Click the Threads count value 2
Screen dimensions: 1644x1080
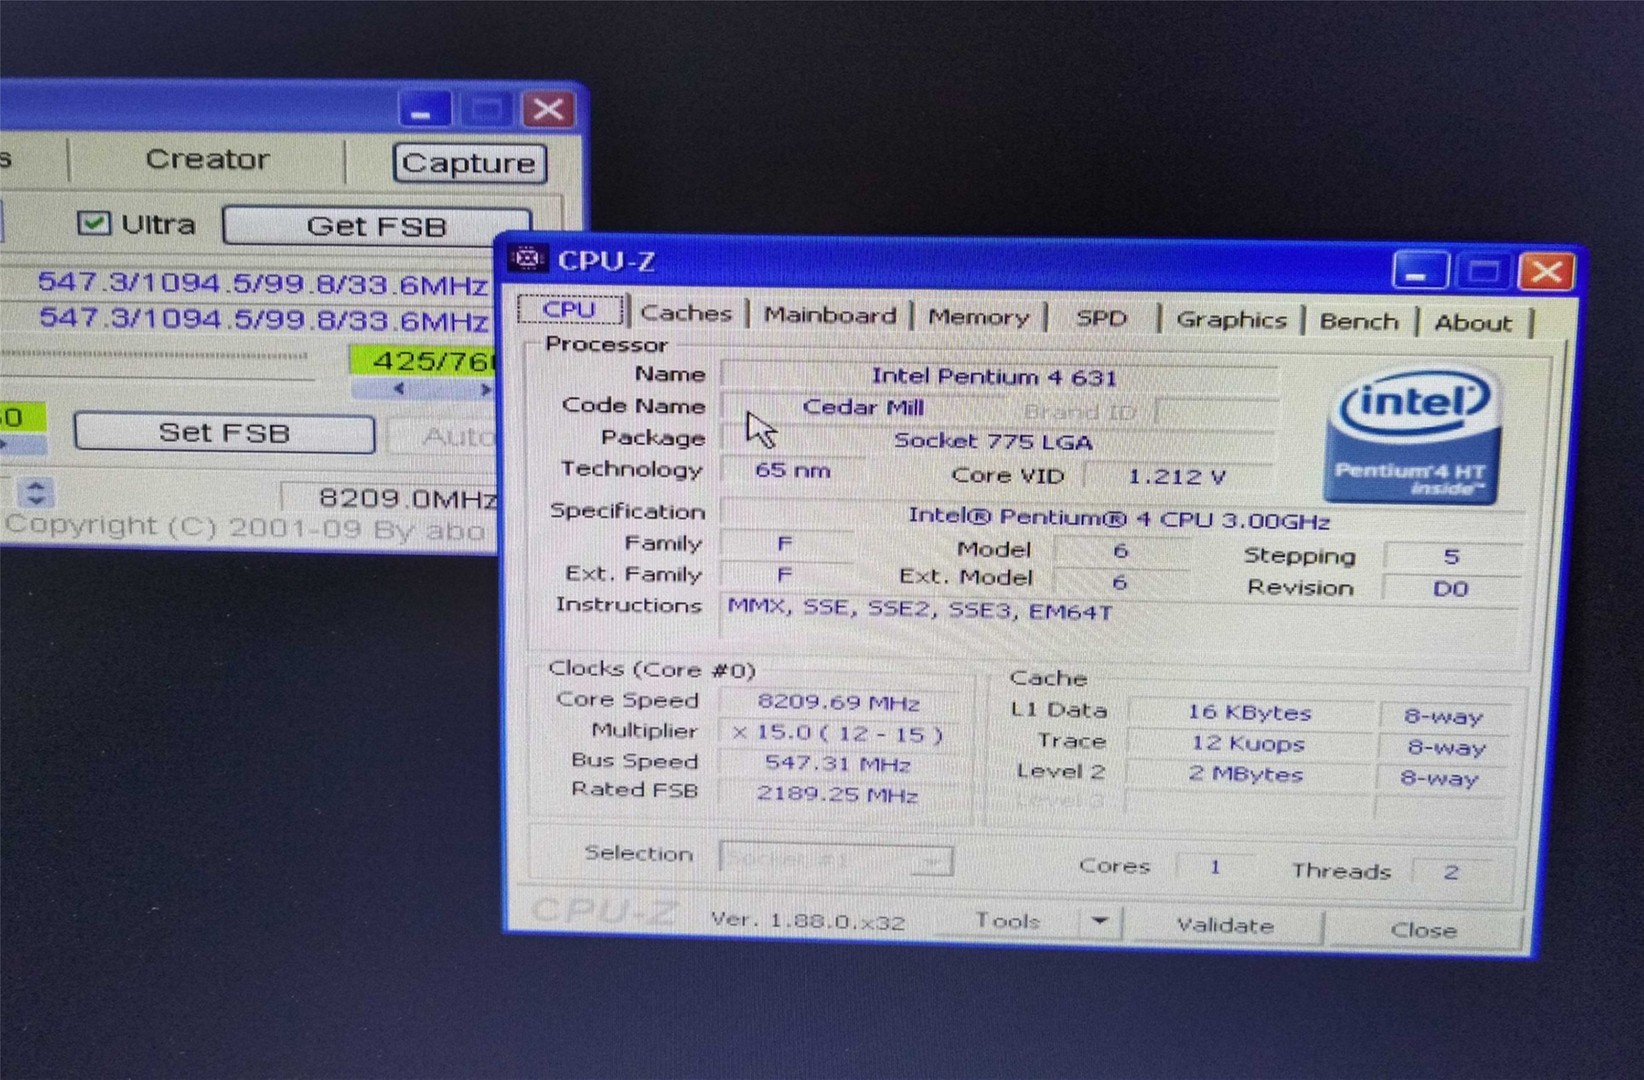(1450, 872)
